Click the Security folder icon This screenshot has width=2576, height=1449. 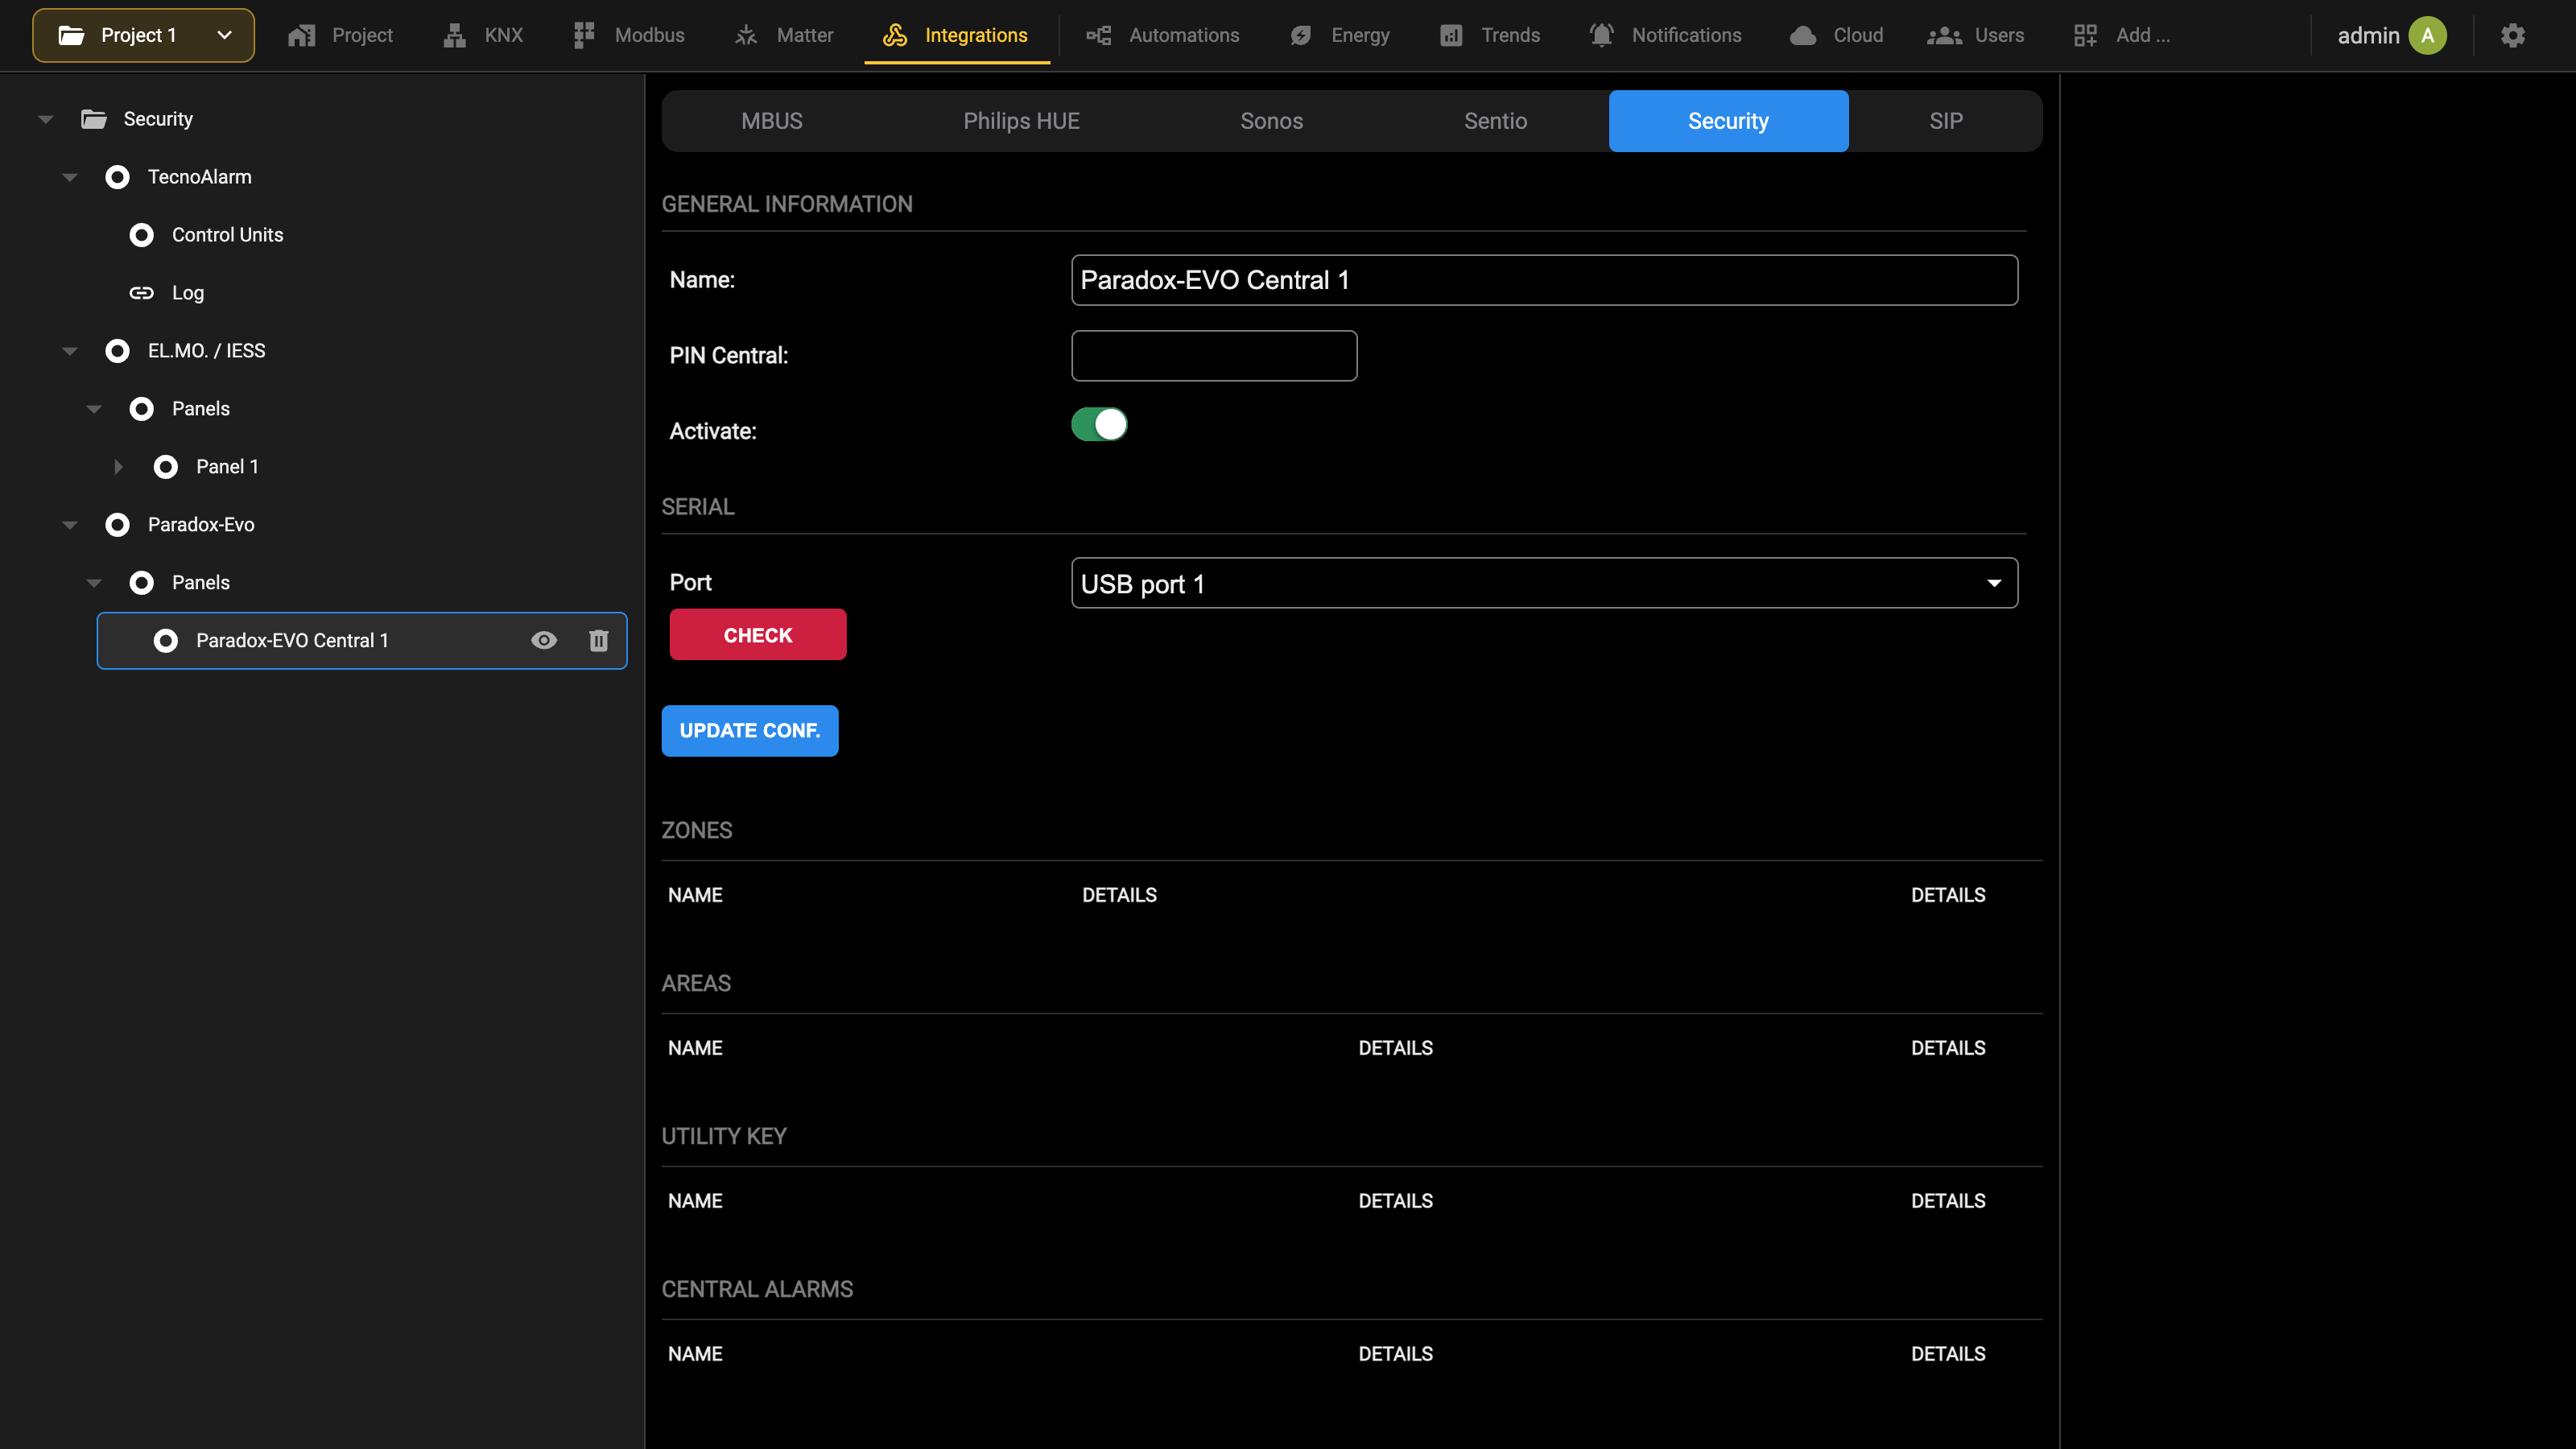click(x=94, y=119)
